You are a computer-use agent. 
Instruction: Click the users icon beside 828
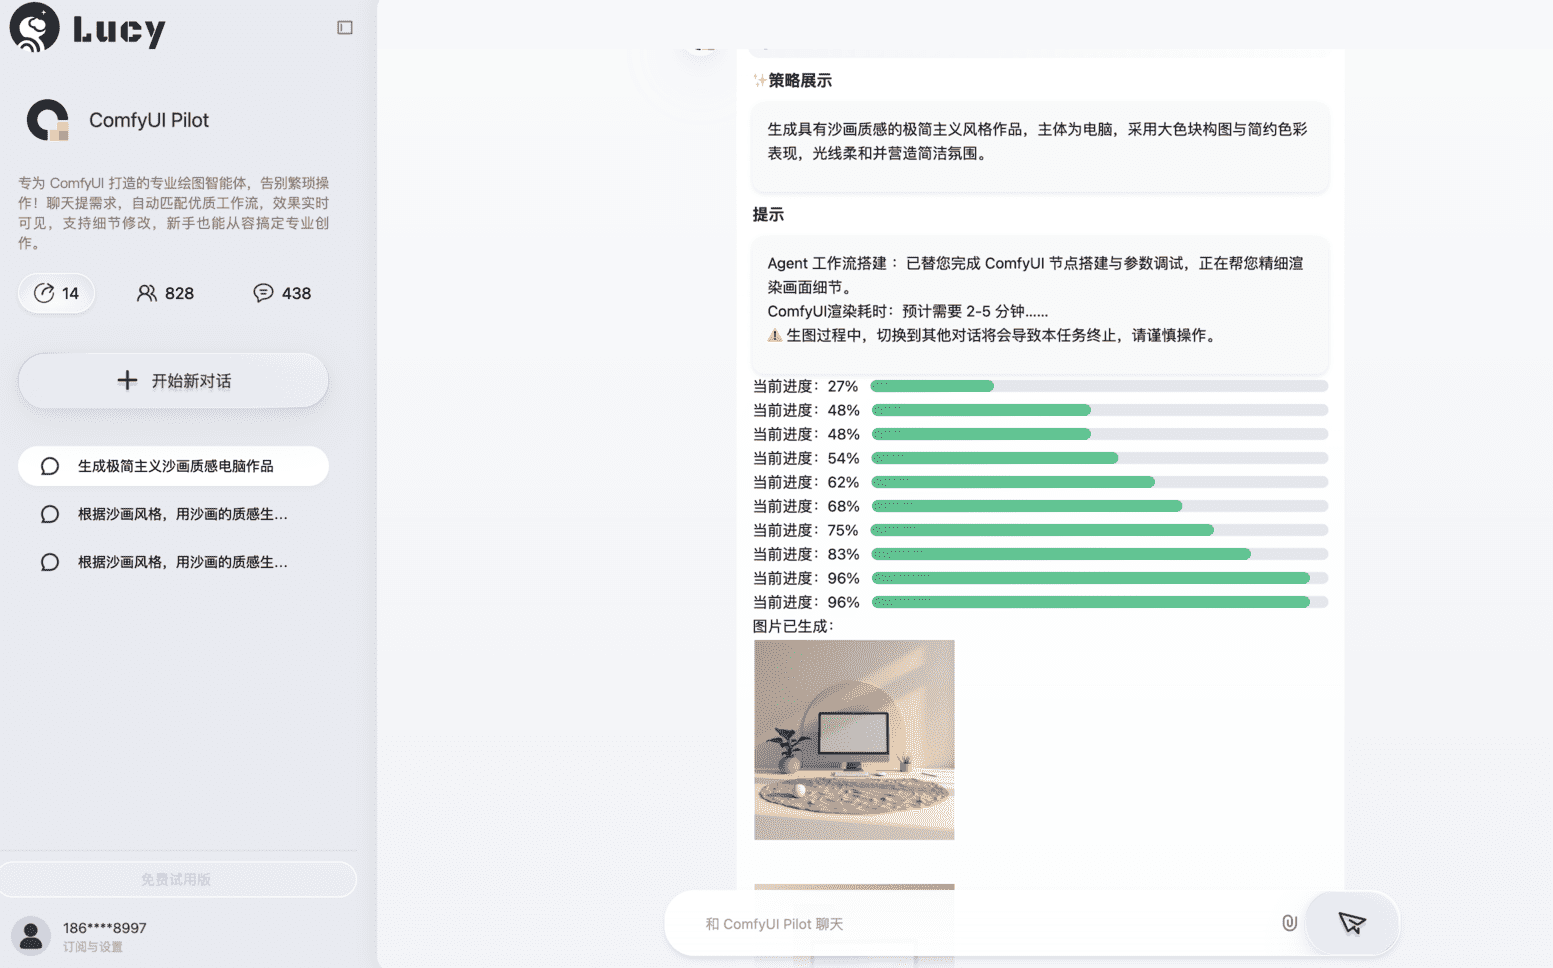146,293
